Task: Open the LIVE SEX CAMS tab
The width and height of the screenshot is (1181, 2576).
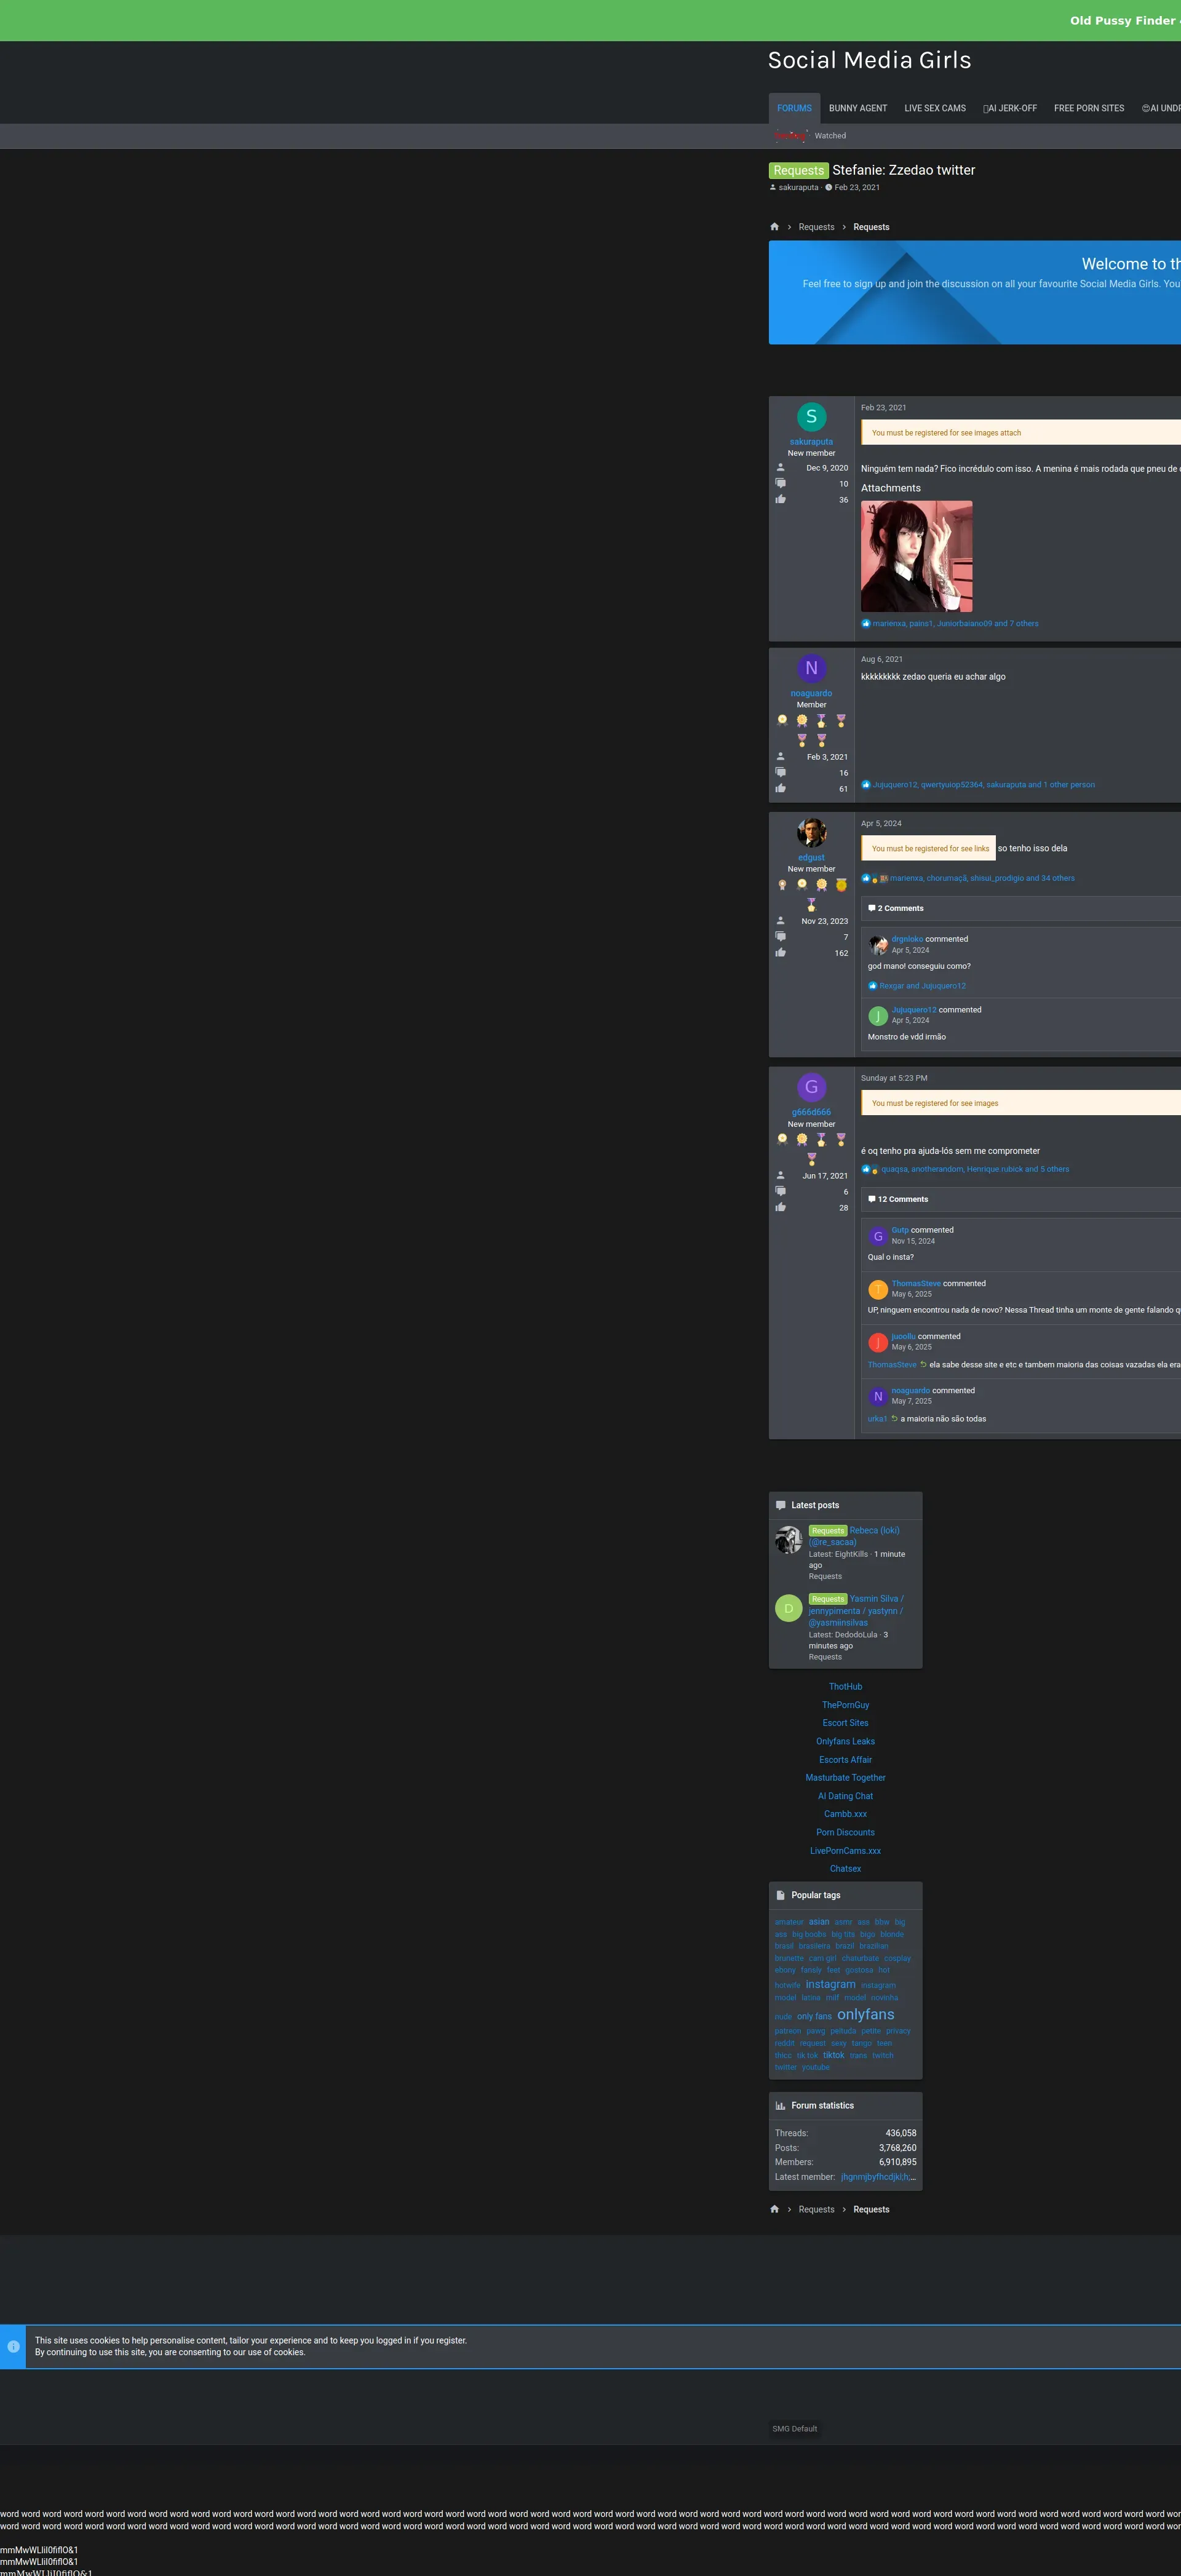Action: (x=935, y=108)
